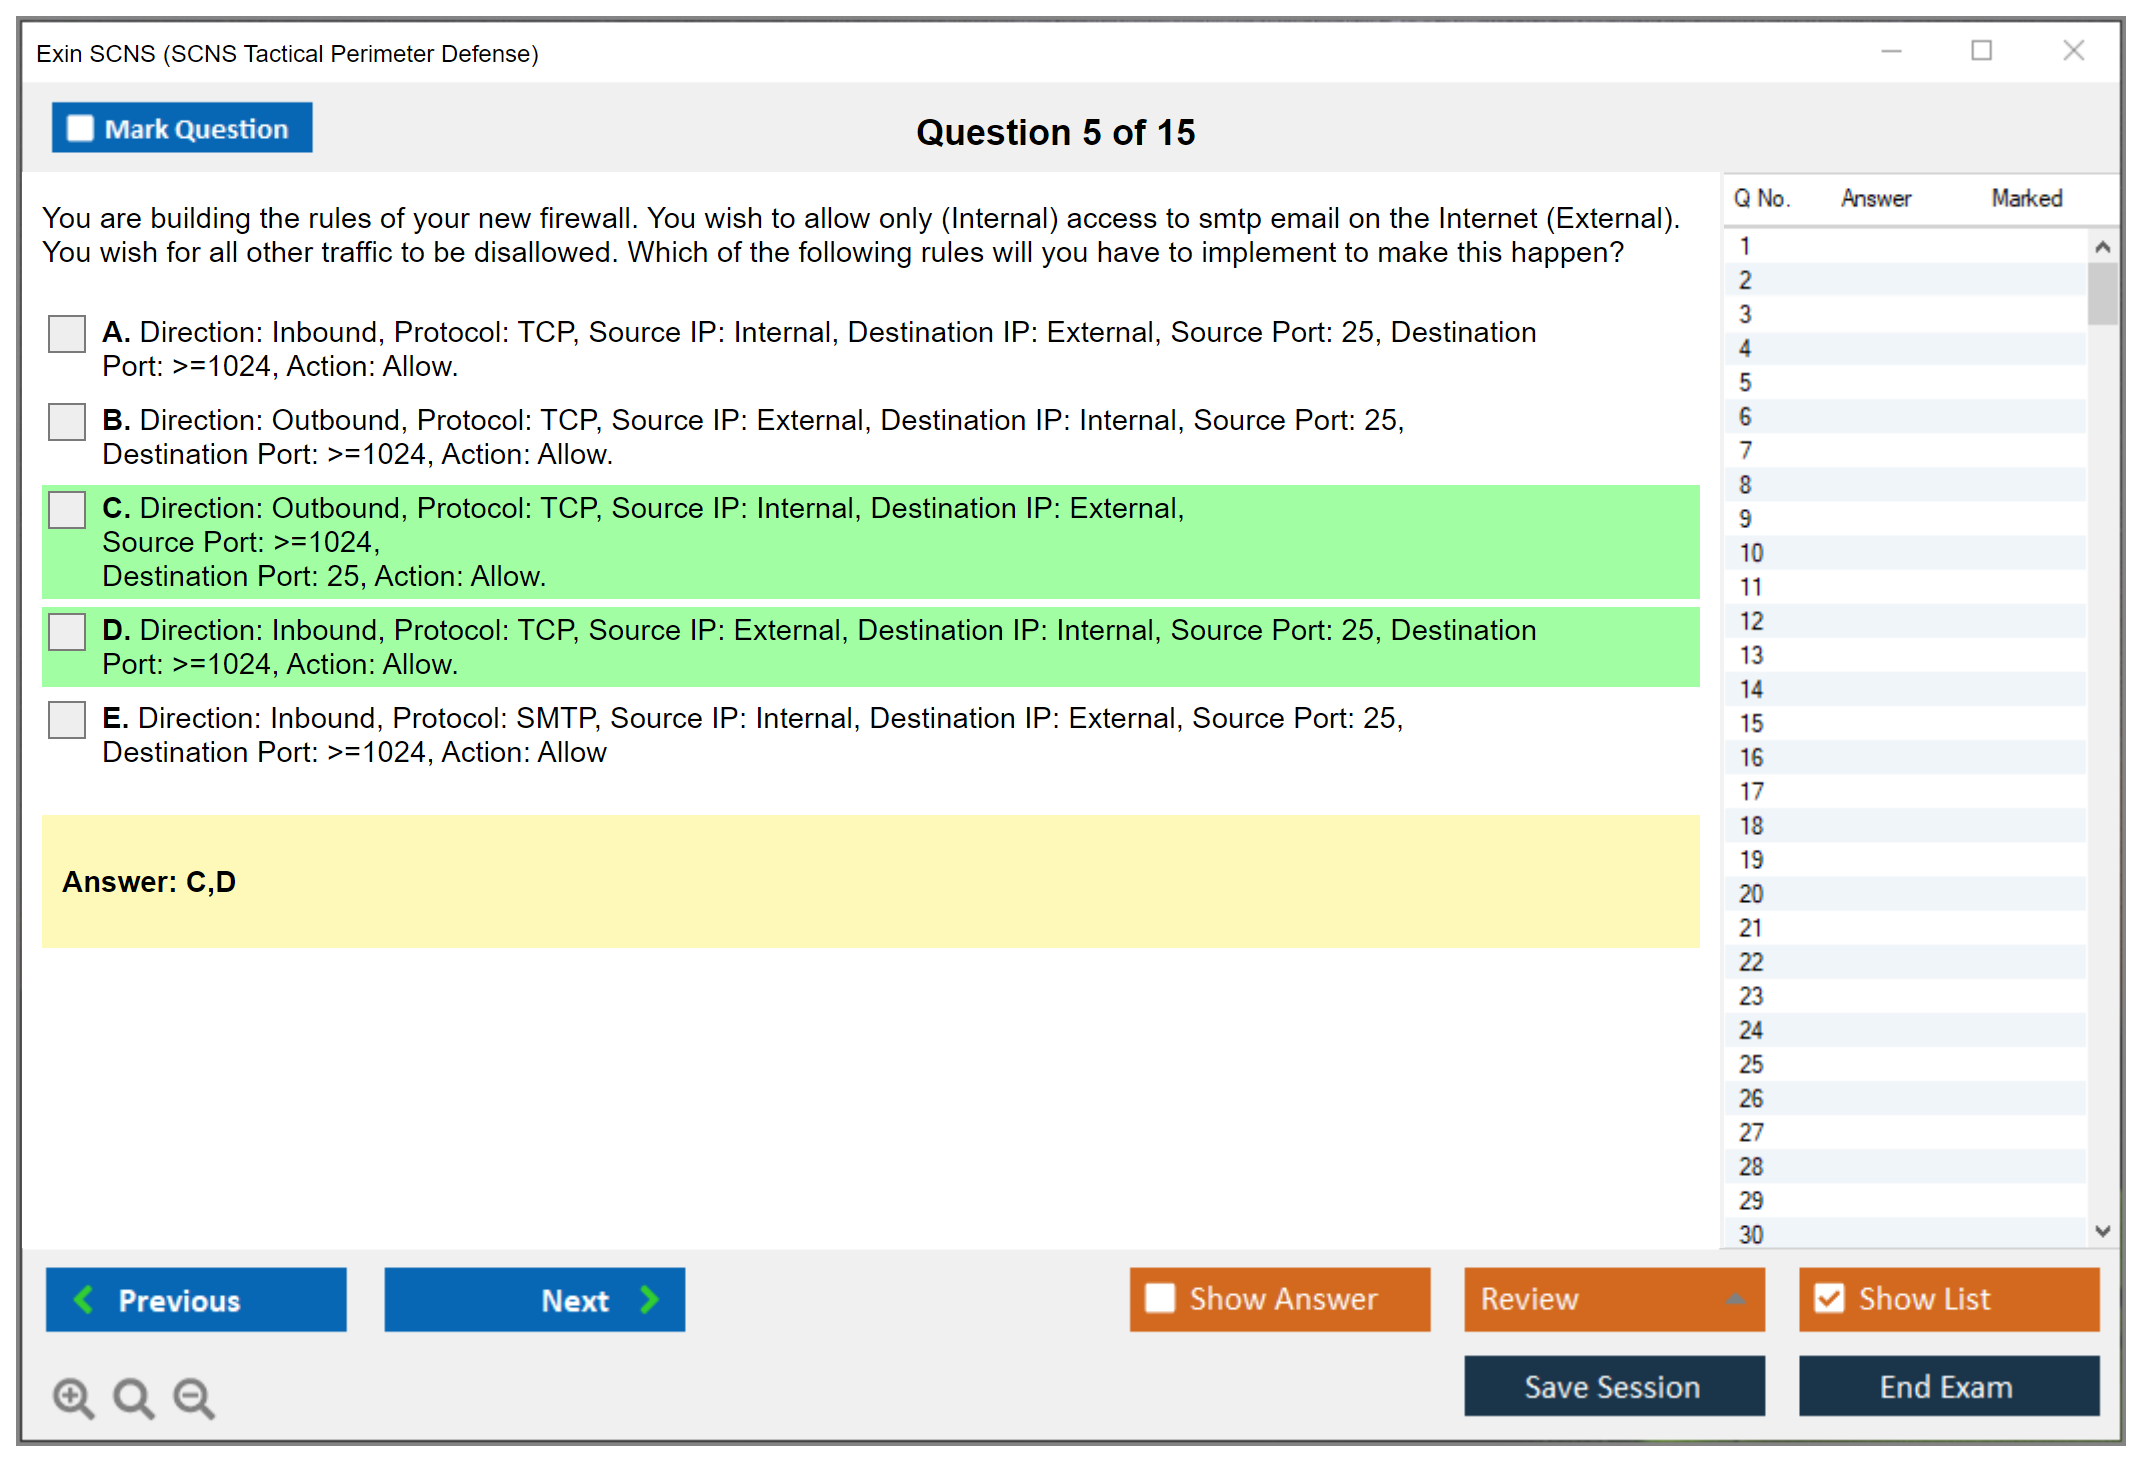Image resolution: width=2150 pixels, height=1470 pixels.
Task: Select the checkbox for option E
Action: pyautogui.click(x=67, y=719)
